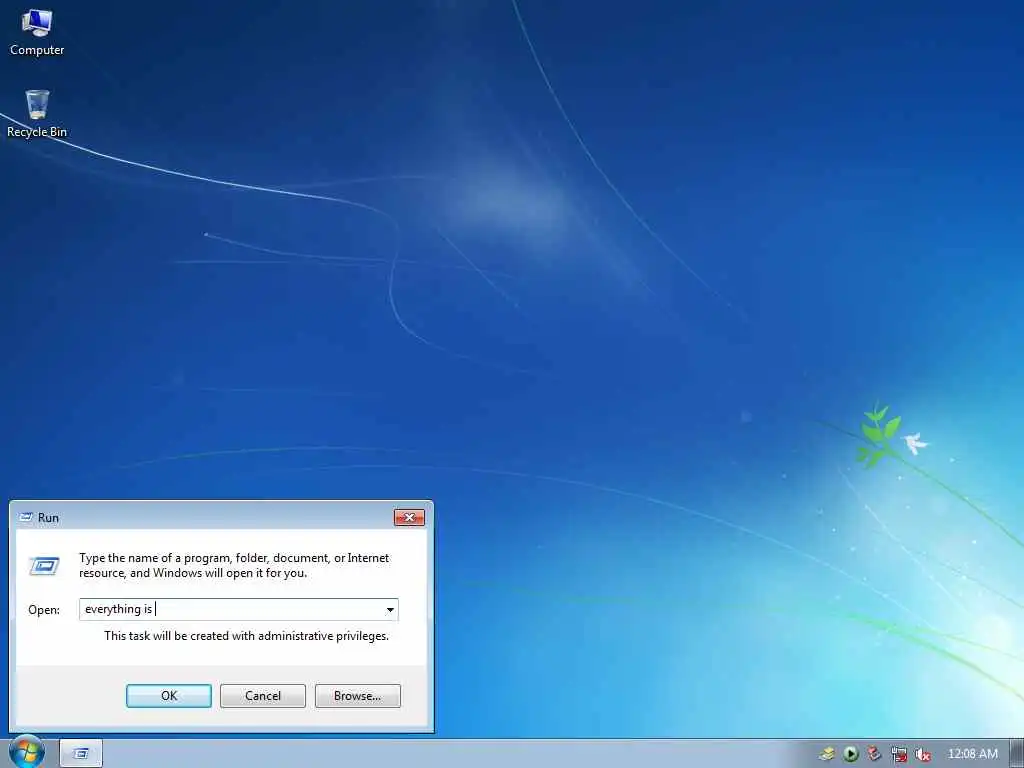Click the muted volume tray icon
Image resolution: width=1024 pixels, height=768 pixels.
[923, 754]
